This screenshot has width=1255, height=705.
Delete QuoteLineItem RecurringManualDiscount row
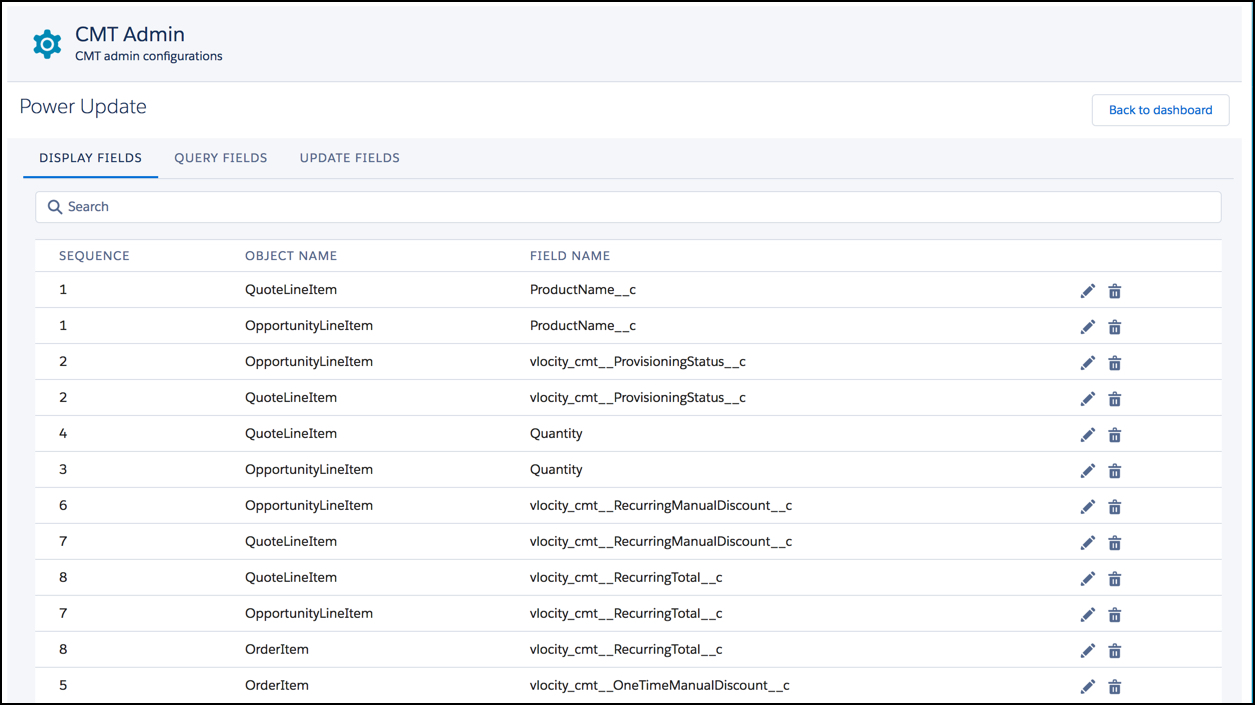tap(1115, 543)
